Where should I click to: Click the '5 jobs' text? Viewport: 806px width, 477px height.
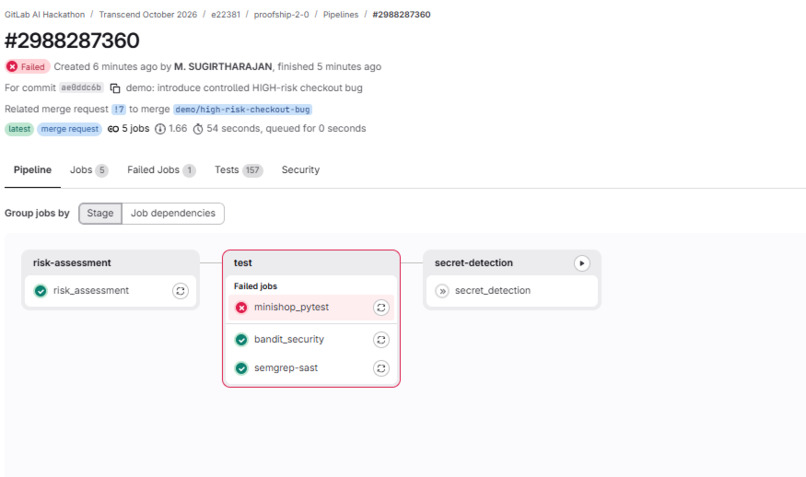pyautogui.click(x=136, y=129)
